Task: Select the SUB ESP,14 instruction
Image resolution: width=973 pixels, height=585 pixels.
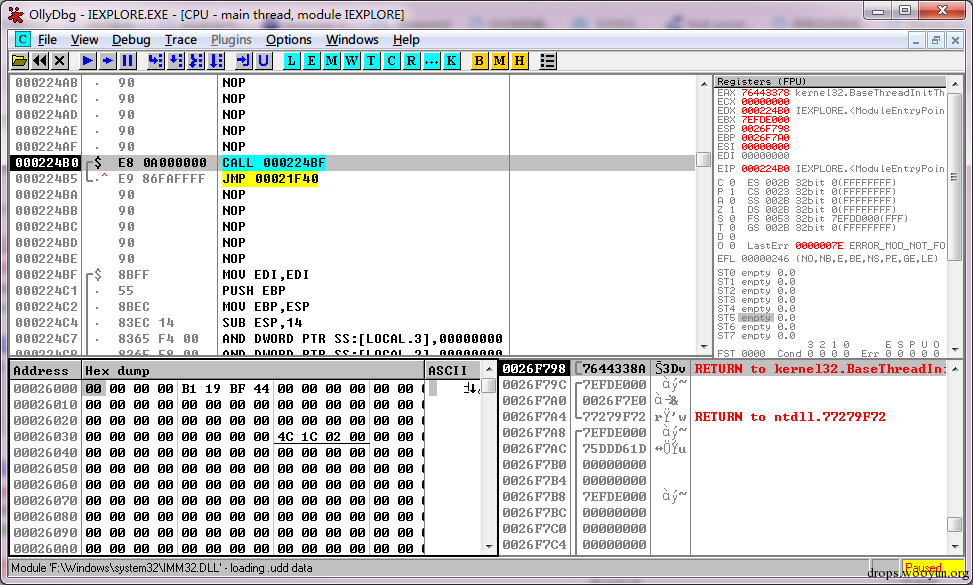Action: [262, 323]
